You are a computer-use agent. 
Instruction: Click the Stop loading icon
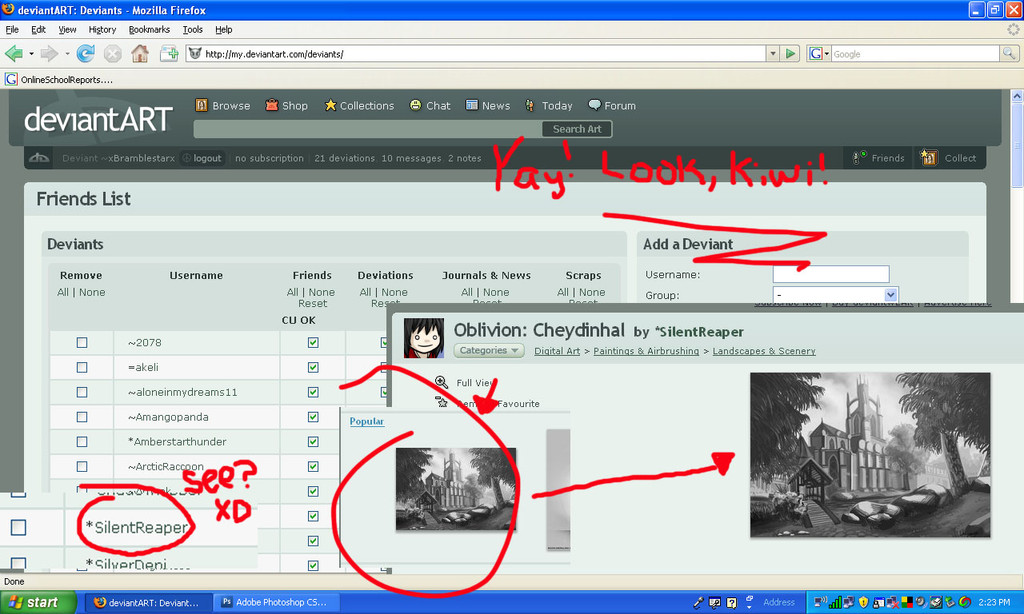click(x=112, y=54)
